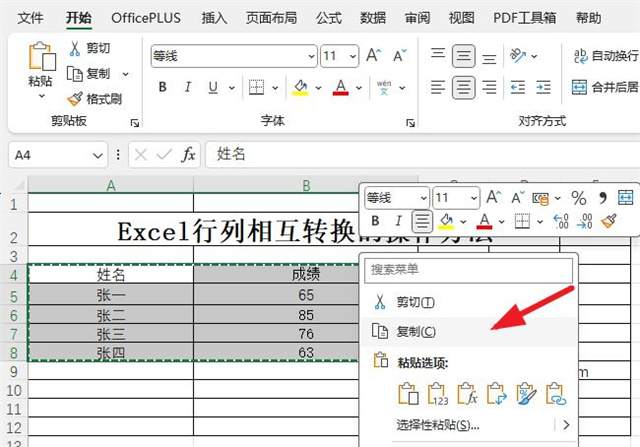The width and height of the screenshot is (640, 447).
Task: Expand the ribbon font color dropdown arrow
Action: coord(359,88)
